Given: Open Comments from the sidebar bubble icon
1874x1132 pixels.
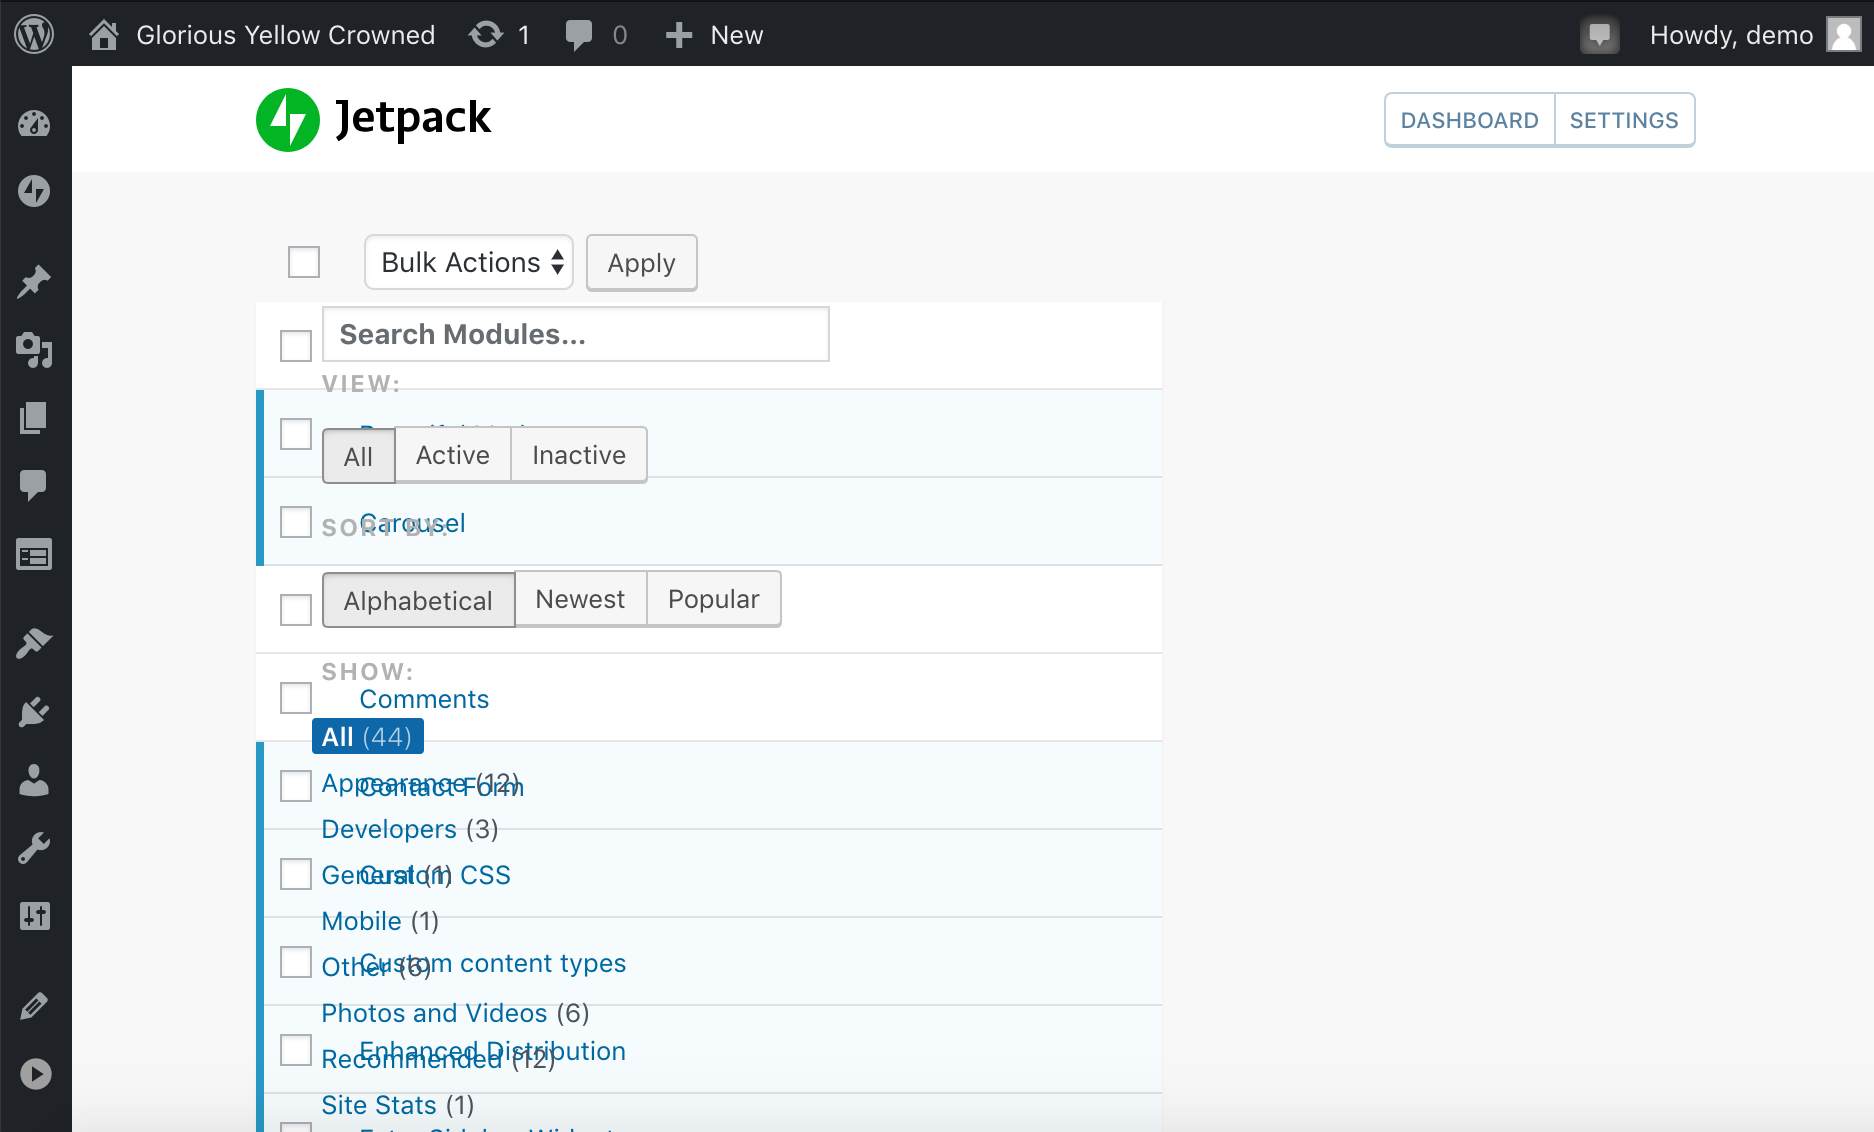Looking at the screenshot, I should (x=34, y=486).
